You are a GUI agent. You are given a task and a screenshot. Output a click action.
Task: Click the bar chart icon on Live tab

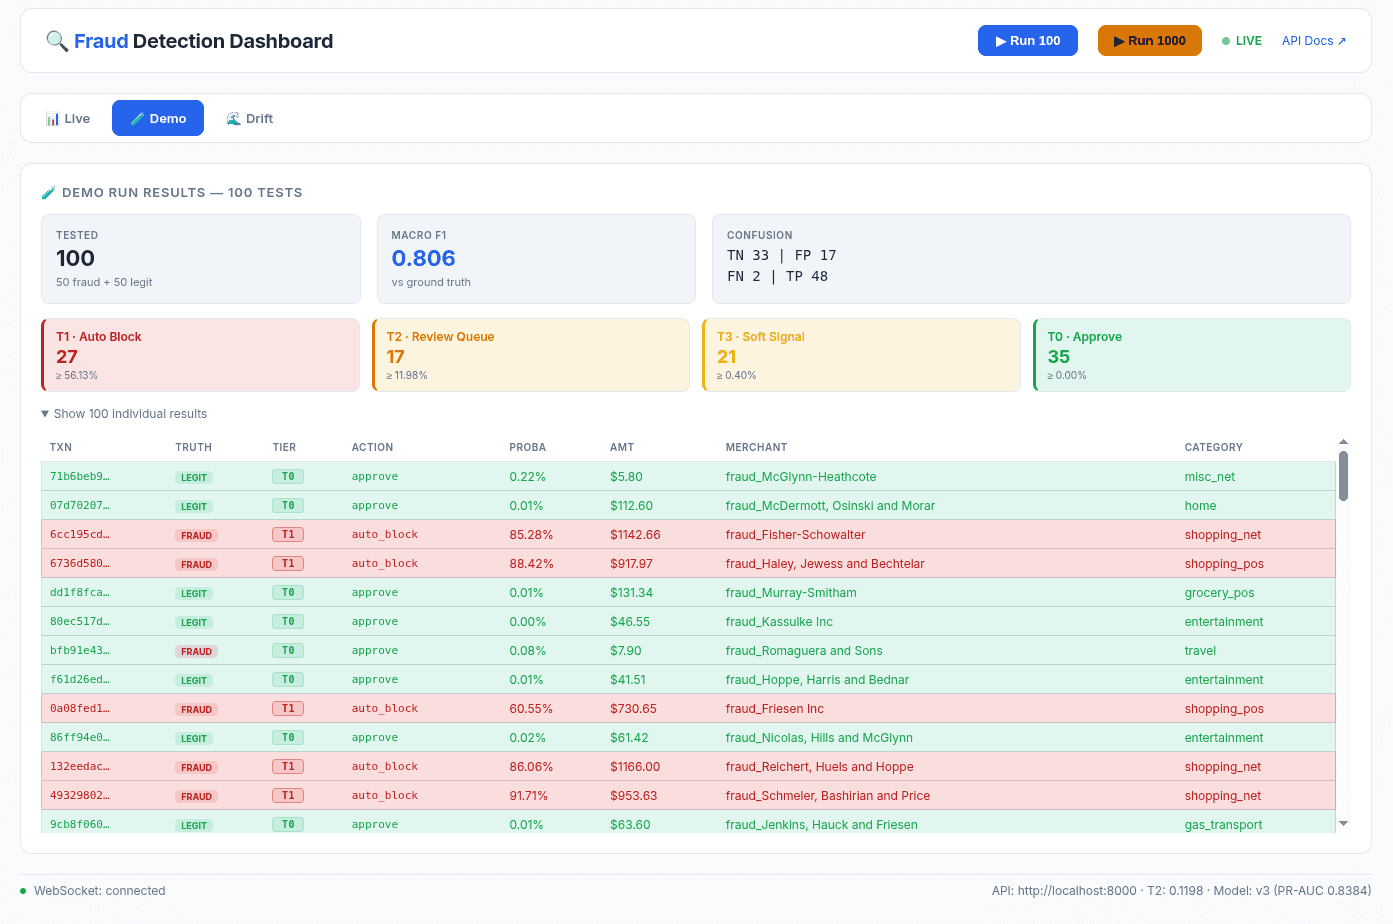tap(52, 119)
